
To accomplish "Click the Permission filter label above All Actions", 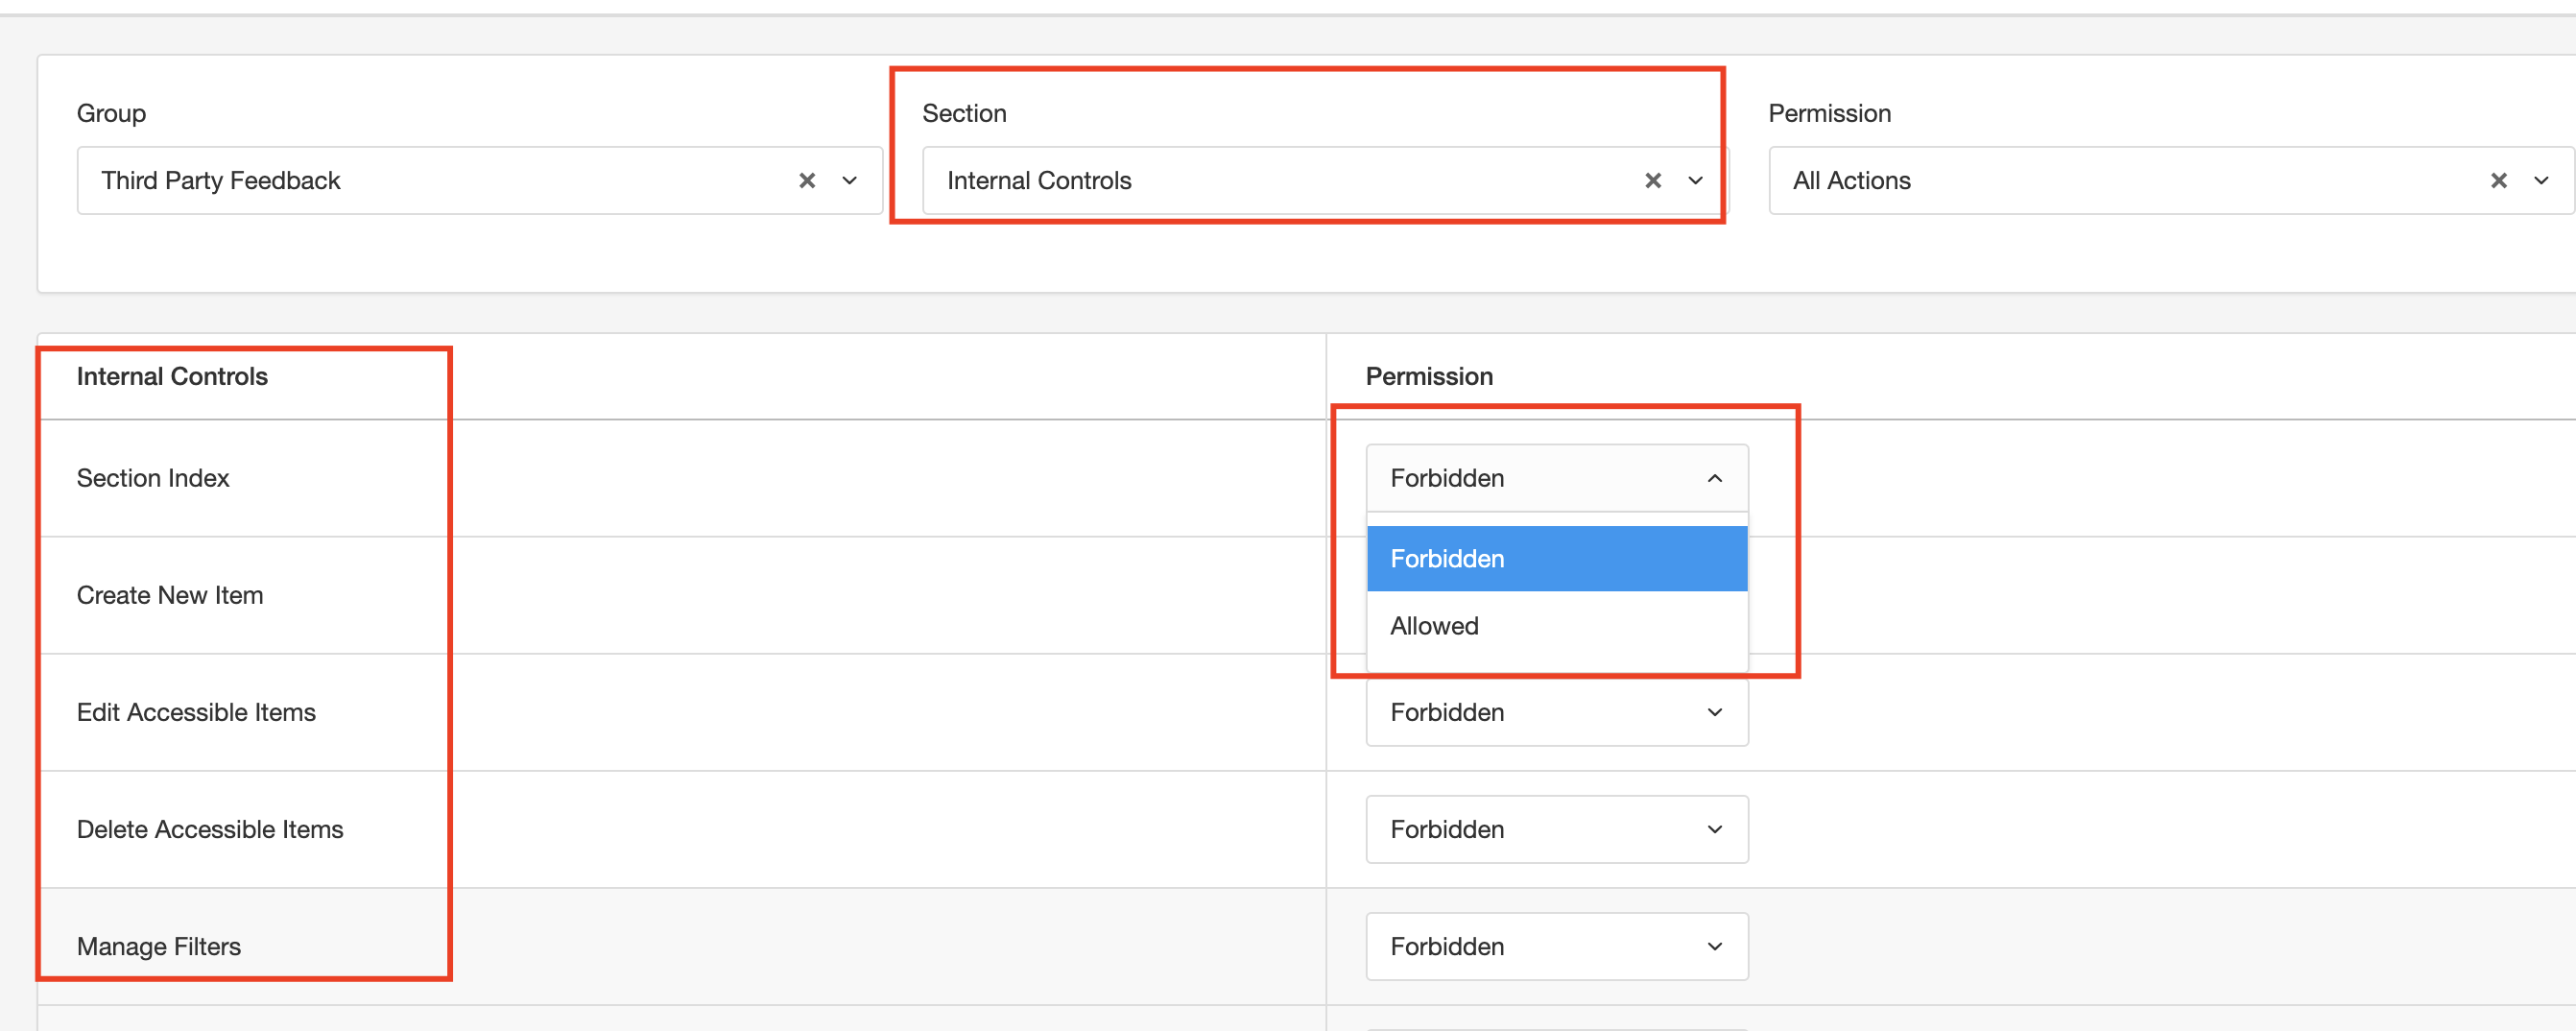I will point(1829,113).
